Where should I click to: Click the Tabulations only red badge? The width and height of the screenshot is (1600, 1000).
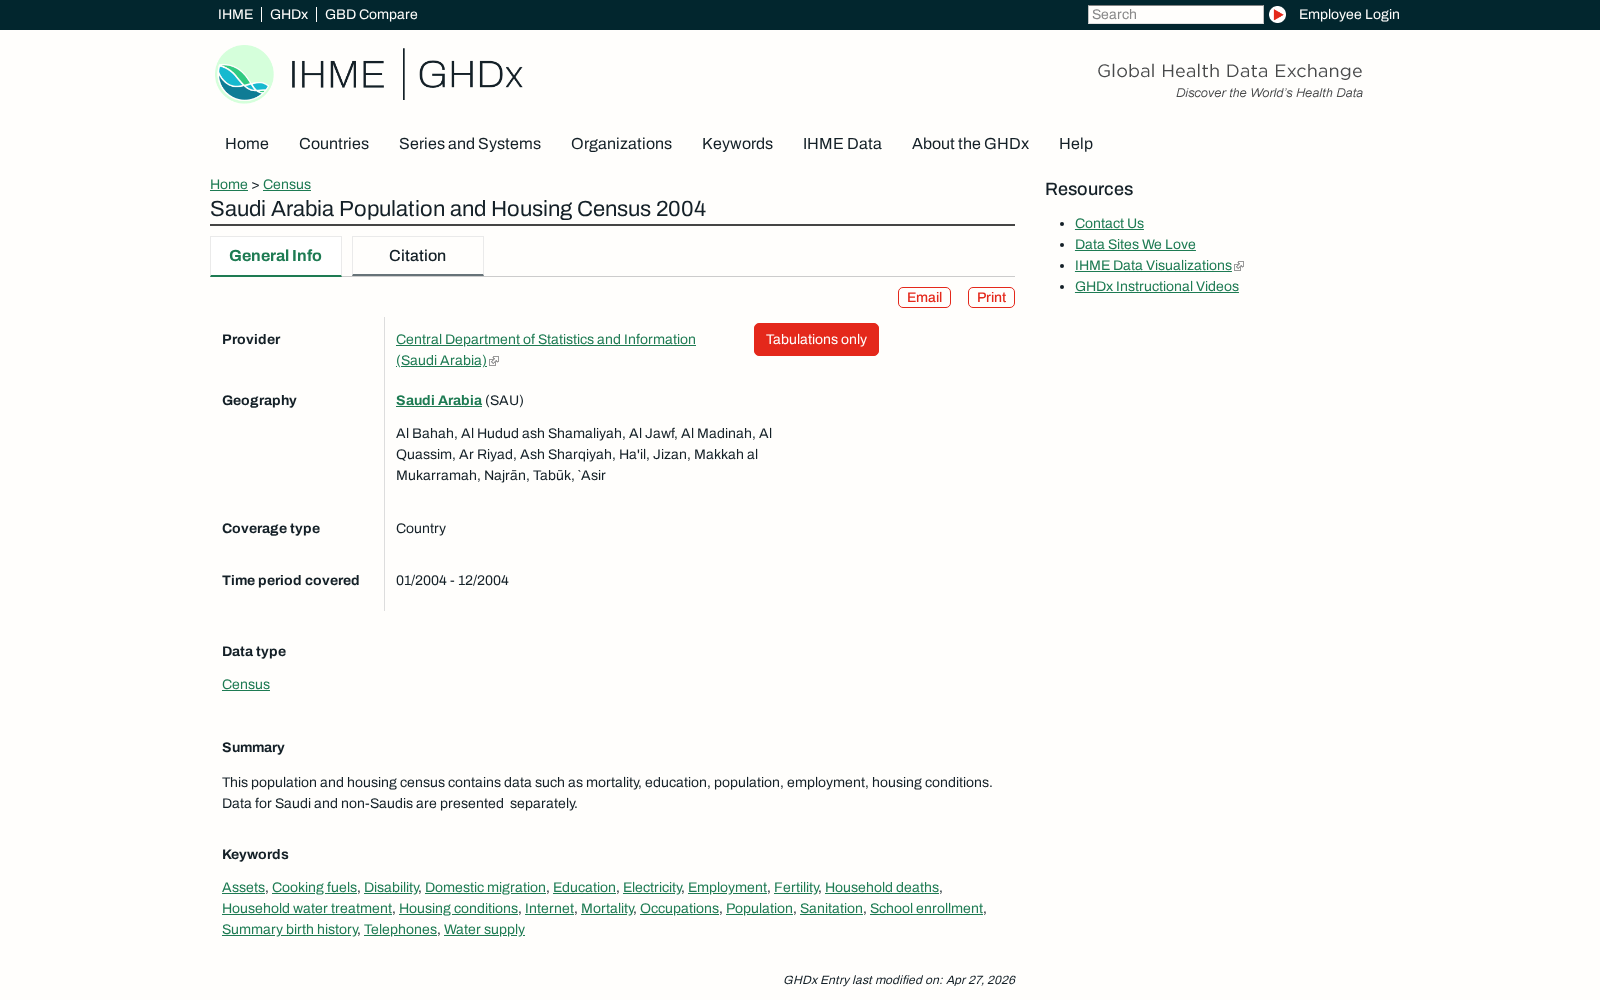click(816, 339)
